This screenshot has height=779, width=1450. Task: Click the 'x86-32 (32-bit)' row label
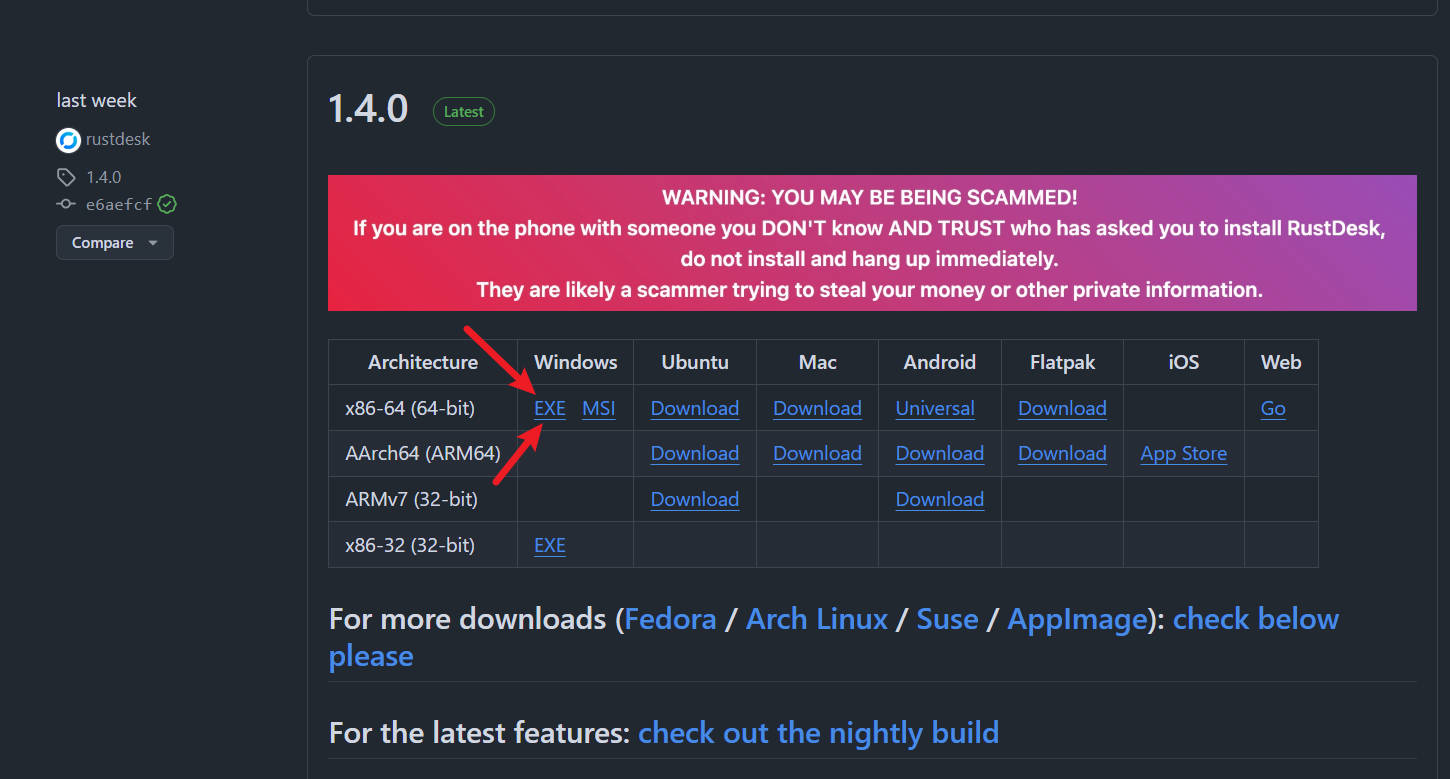click(410, 545)
